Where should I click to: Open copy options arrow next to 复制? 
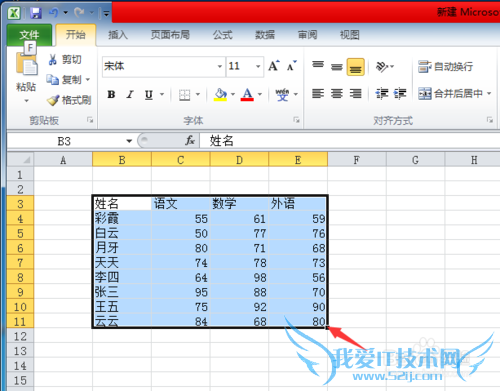tap(88, 80)
